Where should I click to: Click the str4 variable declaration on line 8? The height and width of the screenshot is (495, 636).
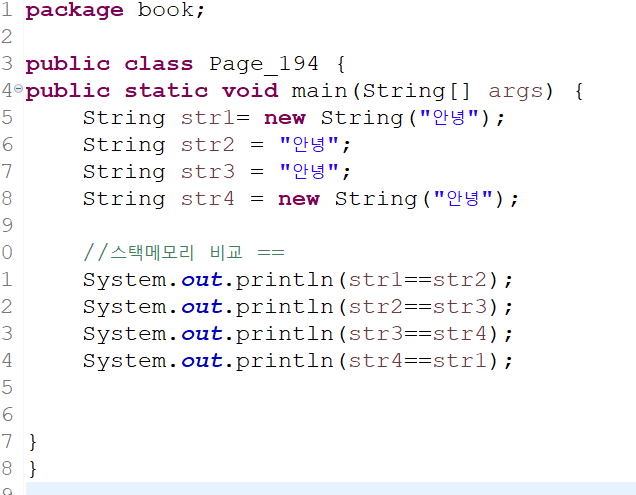pos(208,199)
